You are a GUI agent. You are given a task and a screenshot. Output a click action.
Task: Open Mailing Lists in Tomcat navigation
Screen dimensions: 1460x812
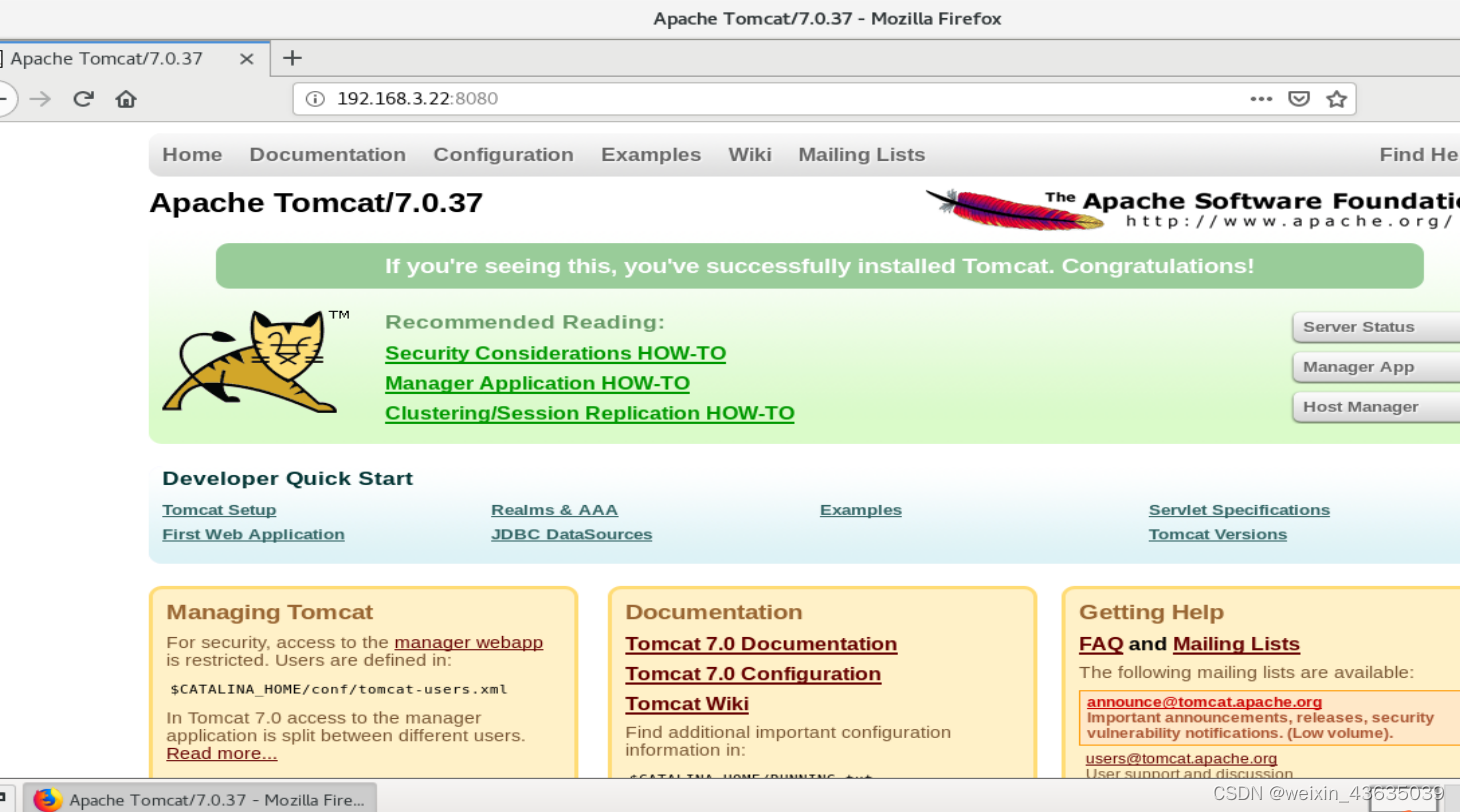click(862, 155)
